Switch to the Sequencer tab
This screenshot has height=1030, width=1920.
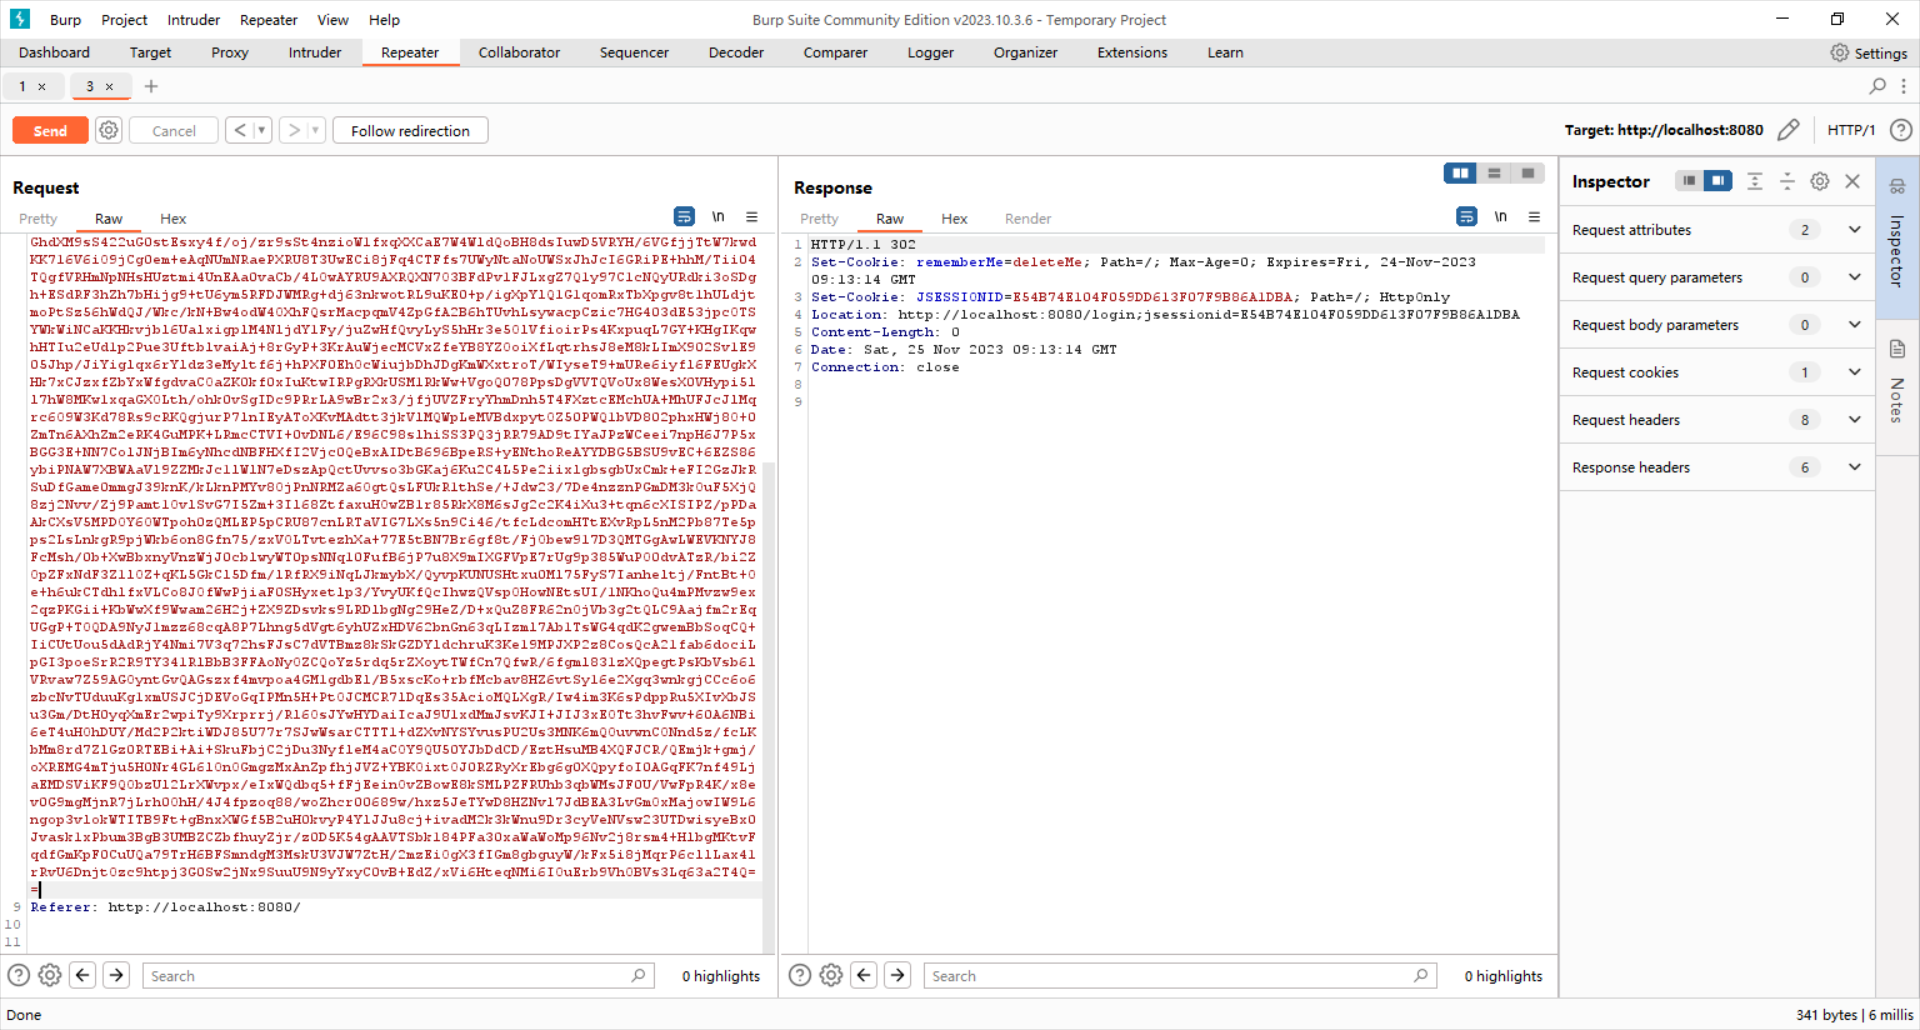click(x=634, y=52)
